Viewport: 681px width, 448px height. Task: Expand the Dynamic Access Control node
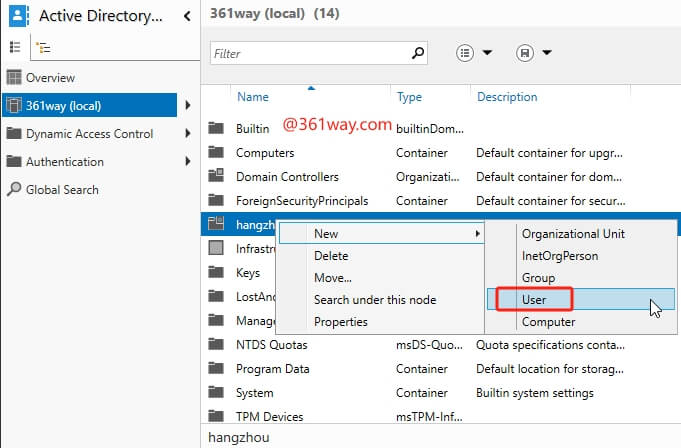[187, 134]
